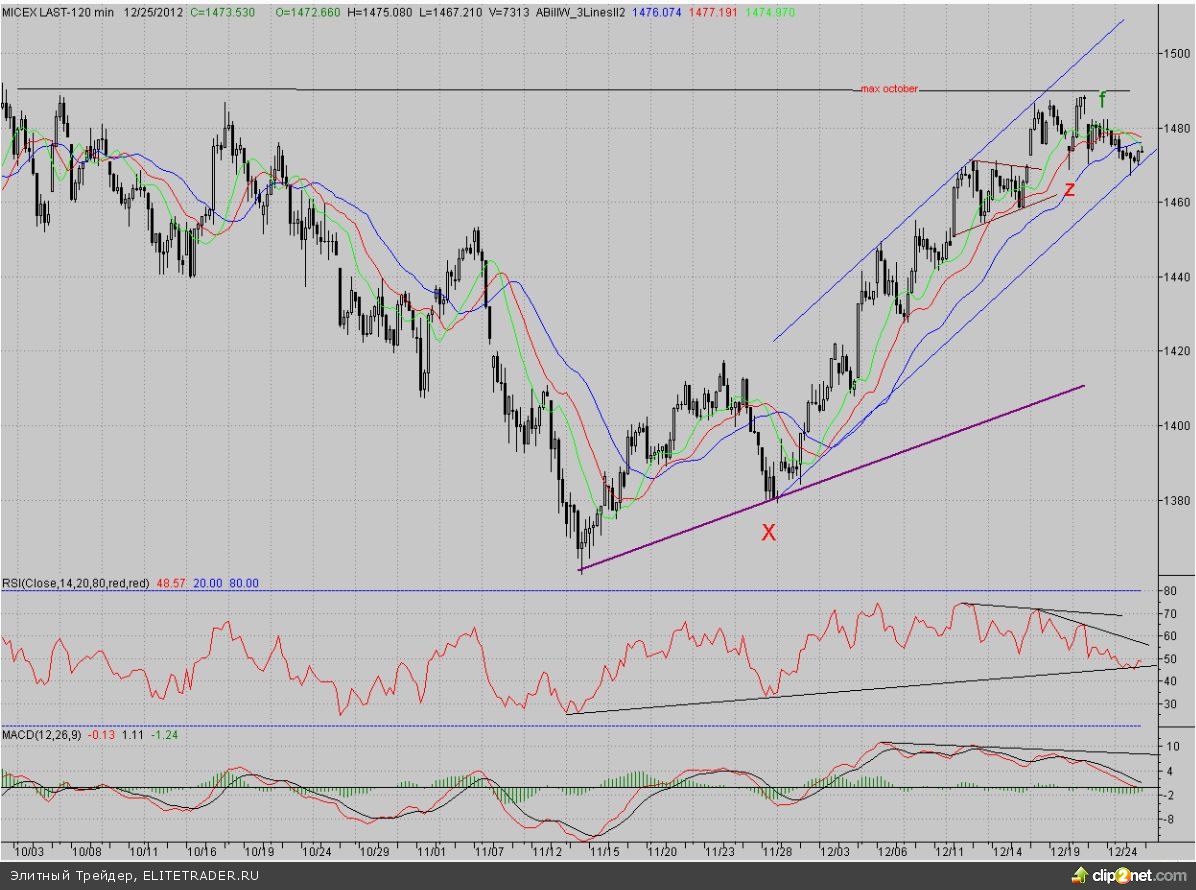The width and height of the screenshot is (1196, 890).
Task: Click the MICEX LAST-120 min chart title
Action: (x=59, y=10)
